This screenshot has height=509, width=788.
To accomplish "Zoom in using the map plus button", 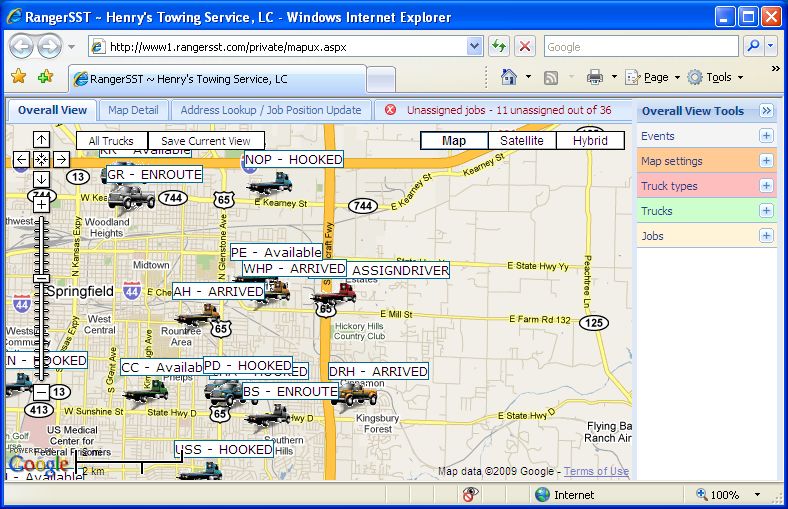I will click(x=41, y=204).
